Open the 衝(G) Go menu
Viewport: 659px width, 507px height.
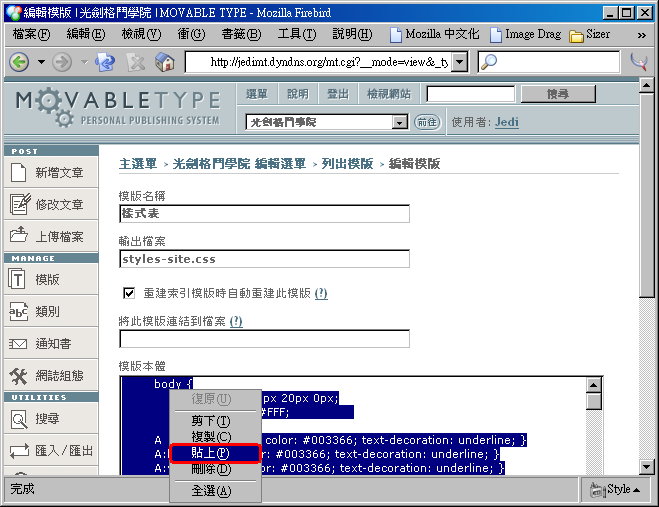pos(191,34)
